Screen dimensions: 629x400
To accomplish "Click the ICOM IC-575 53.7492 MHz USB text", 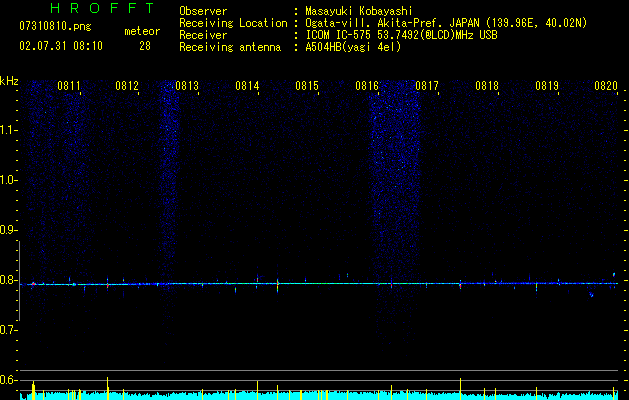I will click(401, 35).
